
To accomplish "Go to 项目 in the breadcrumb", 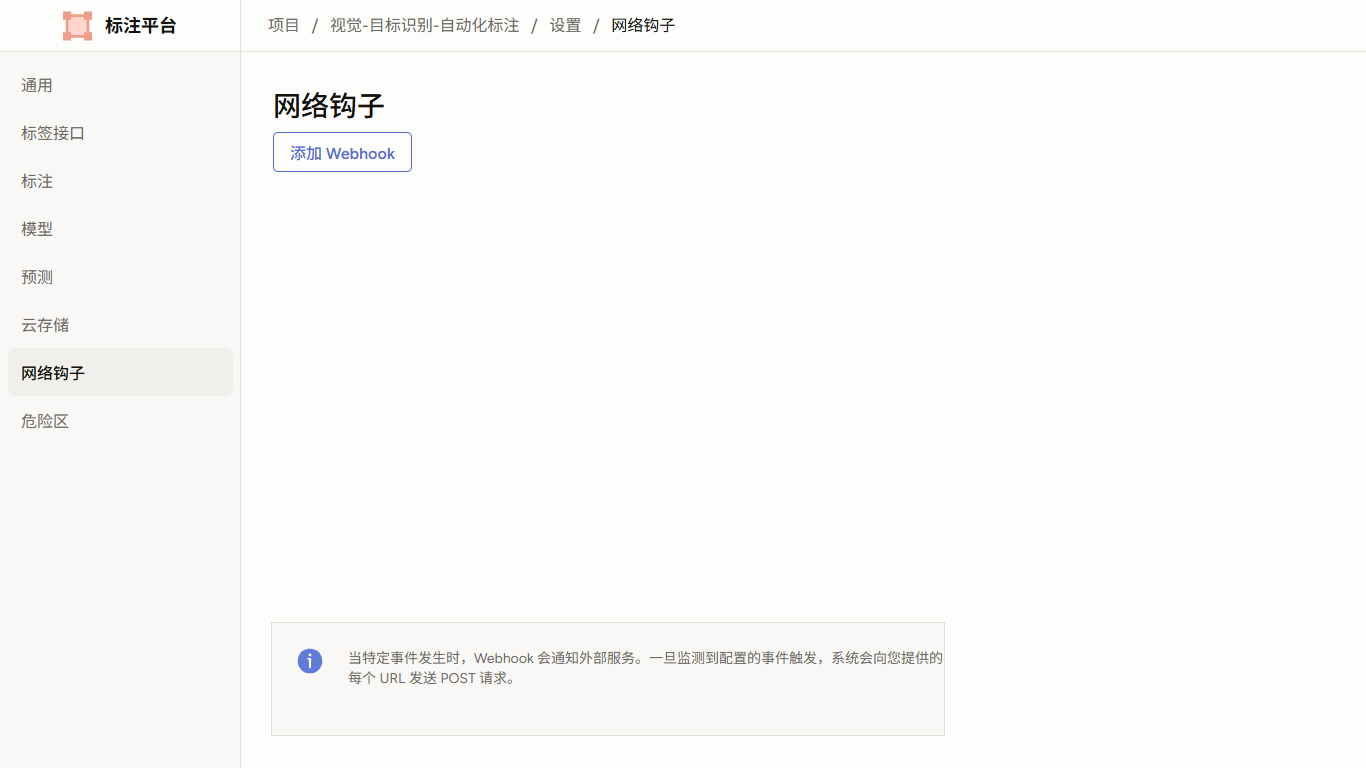I will point(284,25).
